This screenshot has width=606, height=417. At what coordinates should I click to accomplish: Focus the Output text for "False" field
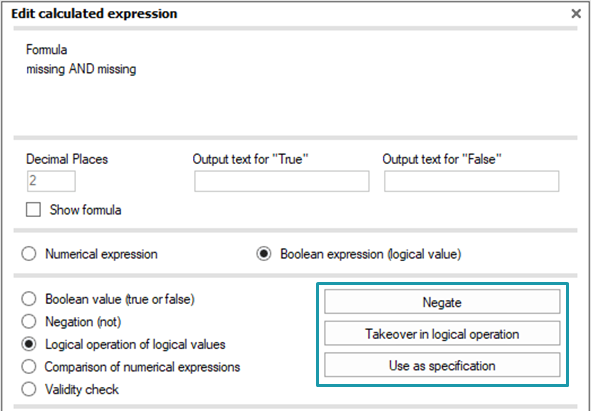pyautogui.click(x=472, y=181)
